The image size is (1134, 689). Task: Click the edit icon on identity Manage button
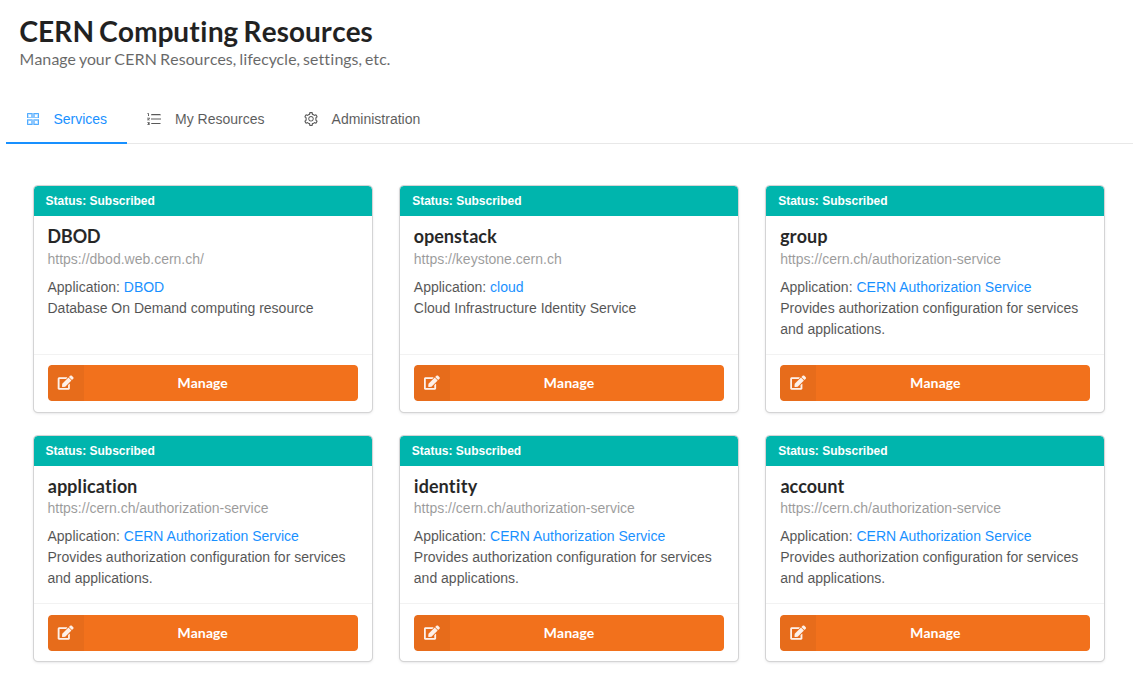[x=432, y=633]
